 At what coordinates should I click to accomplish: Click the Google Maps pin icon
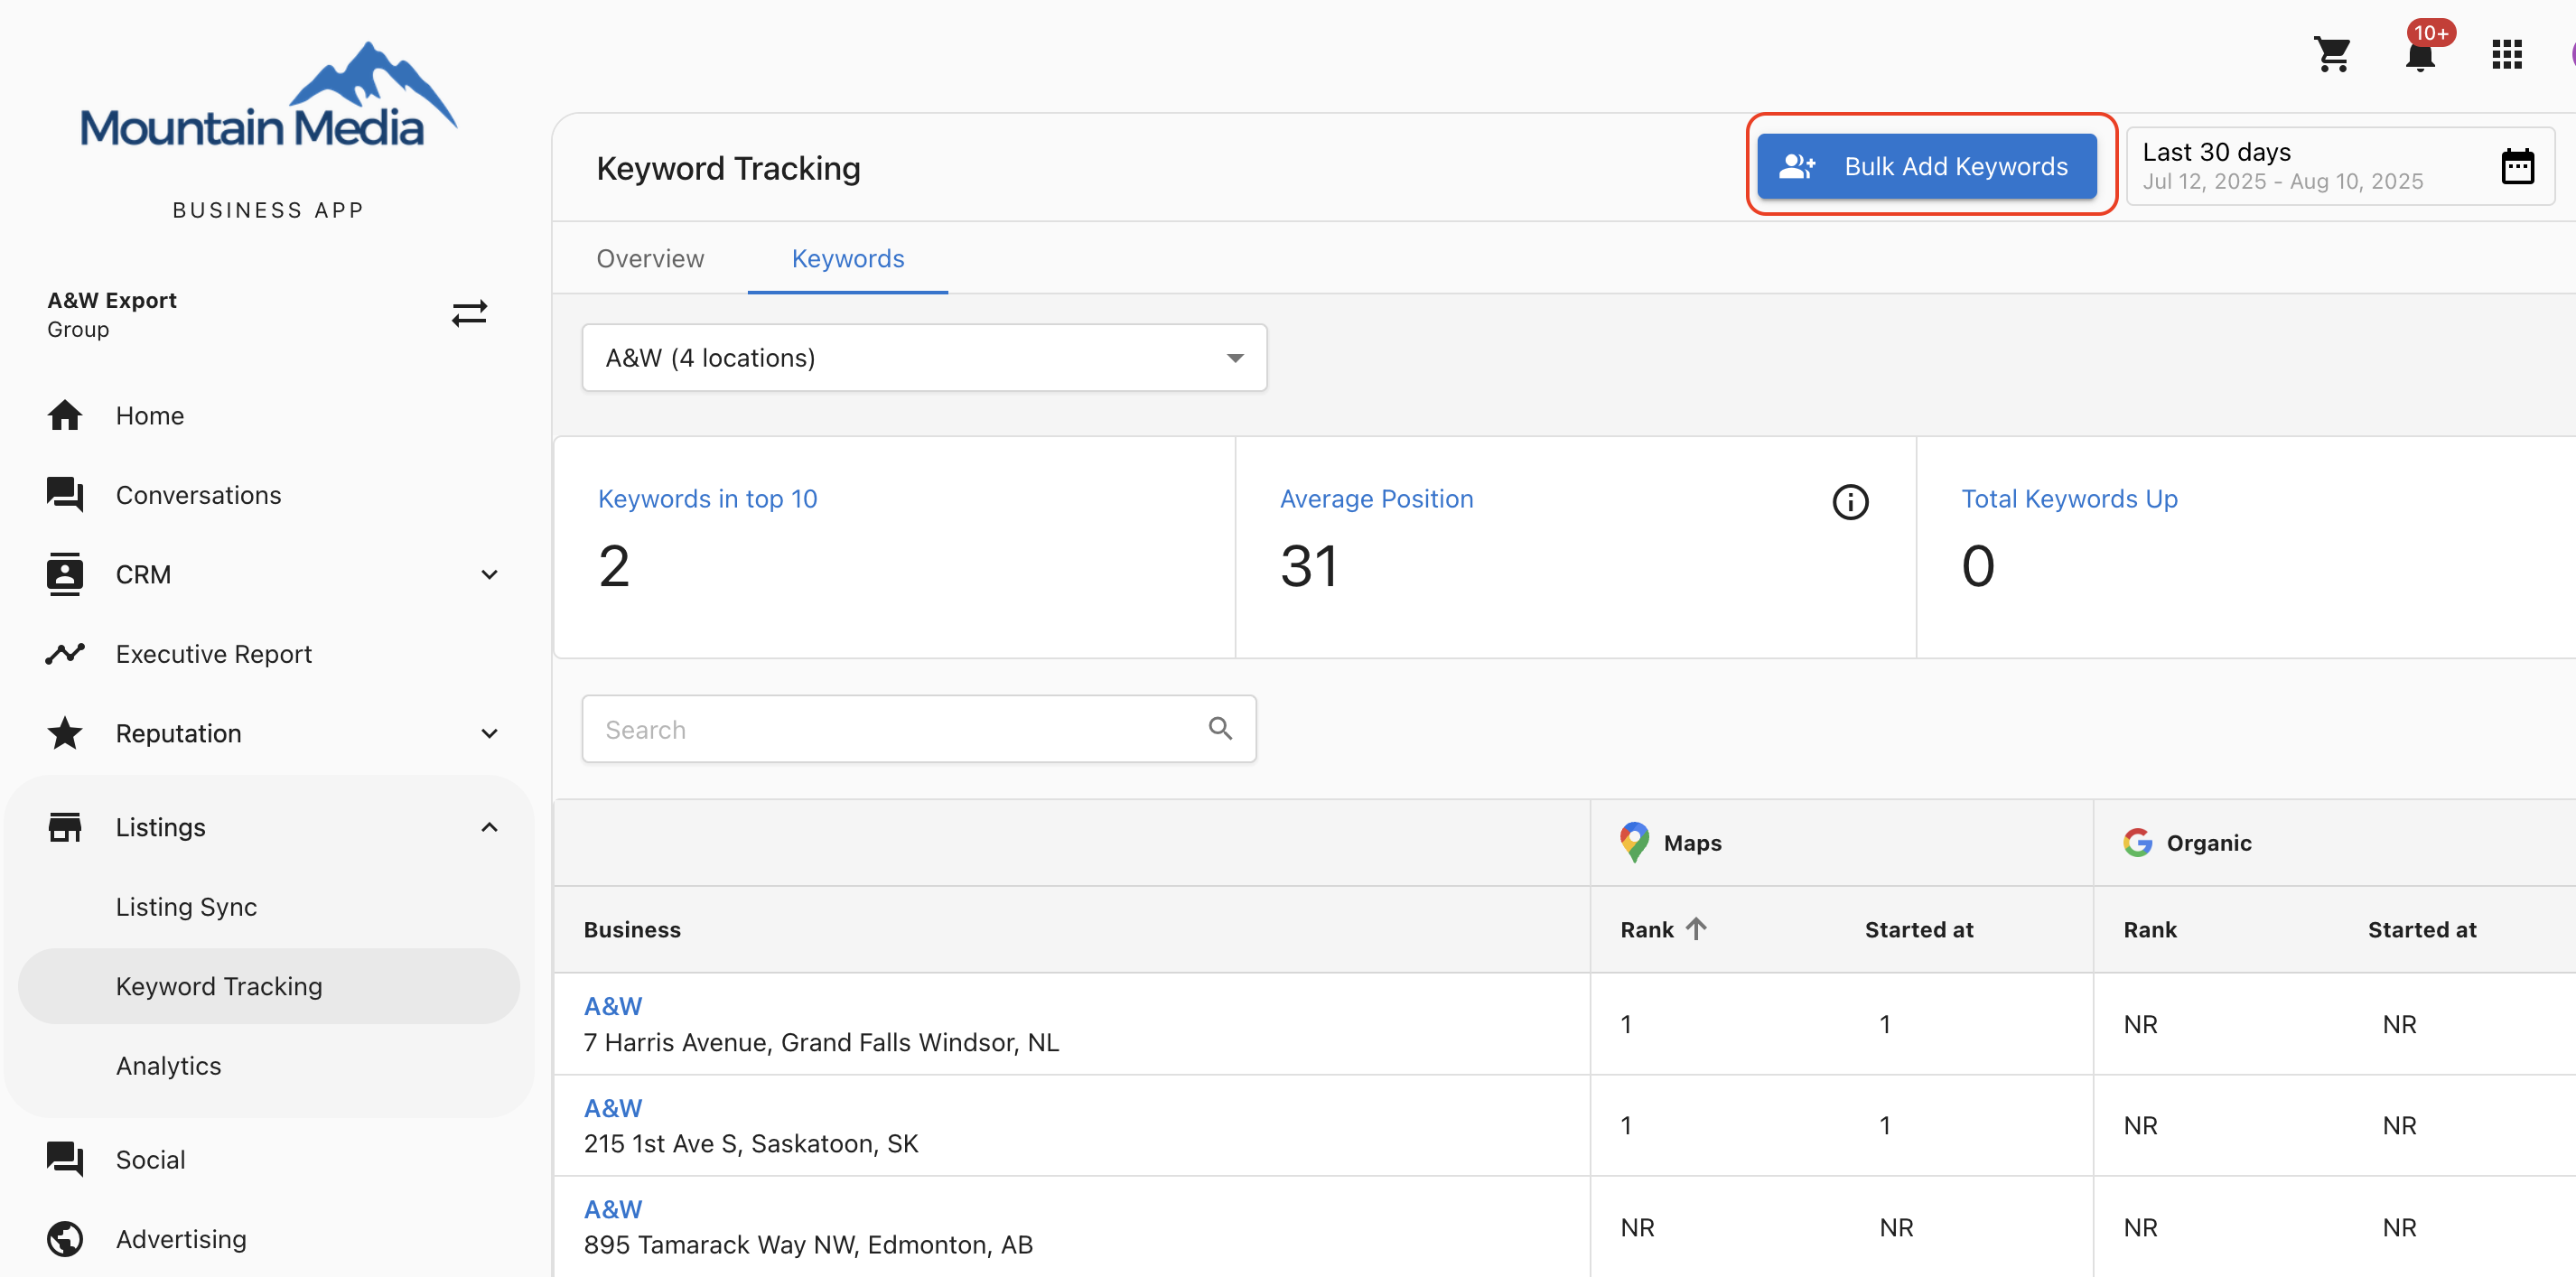[x=1634, y=842]
